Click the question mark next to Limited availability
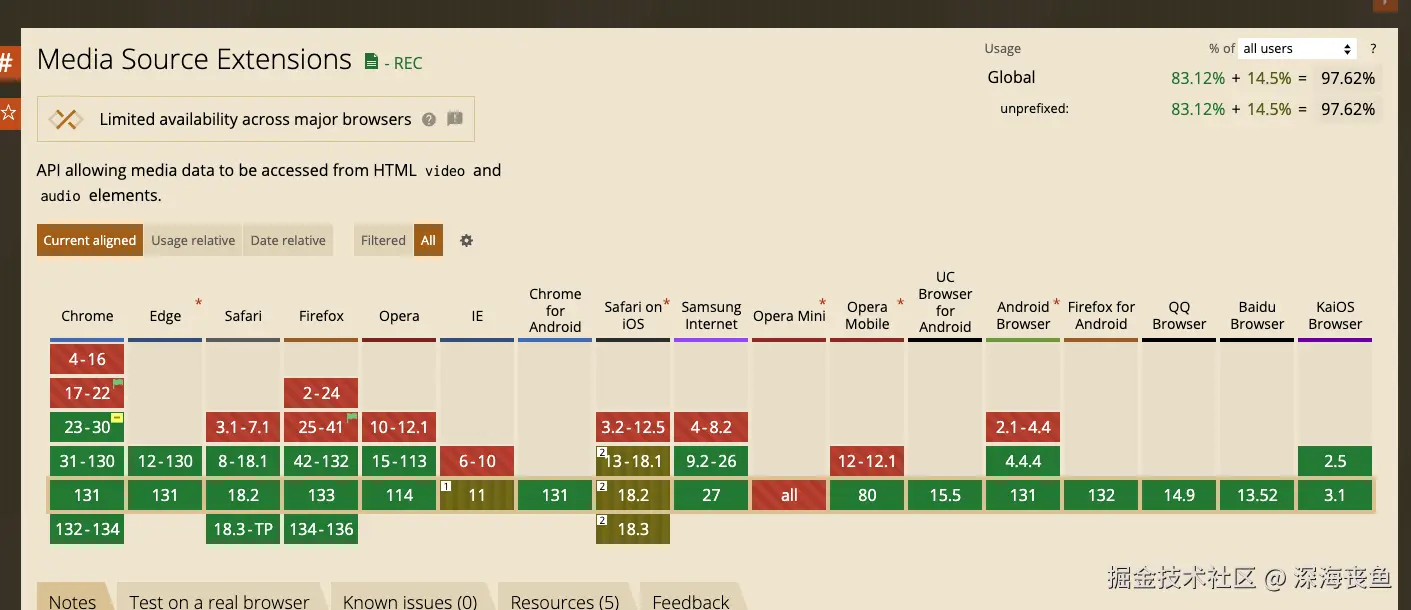1411x610 pixels. pyautogui.click(x=429, y=119)
